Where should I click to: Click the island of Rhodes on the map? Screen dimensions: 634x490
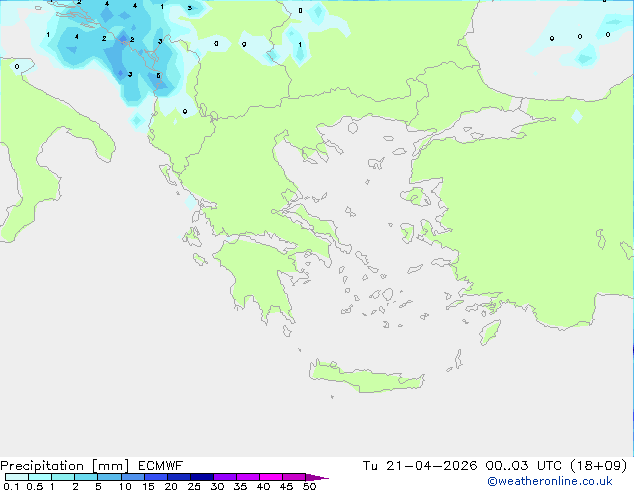490,332
